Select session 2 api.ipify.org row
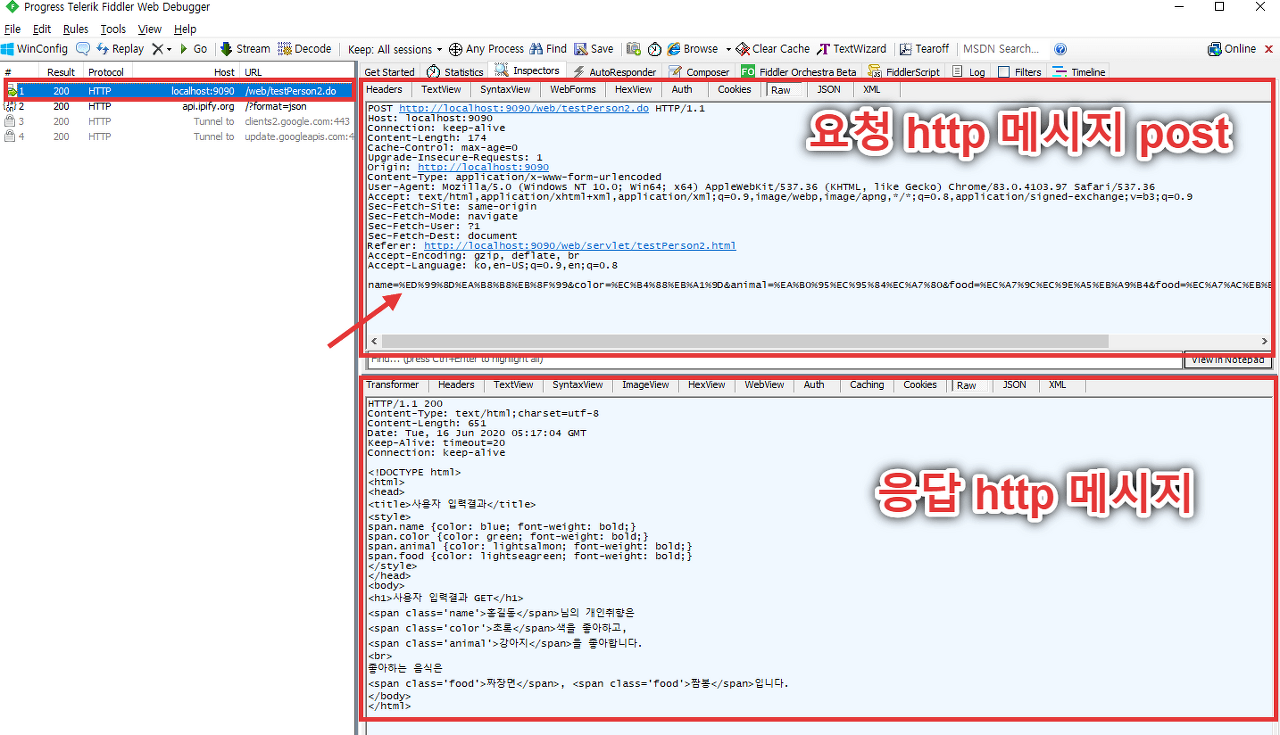Screen dimensions: 1280x735 pyautogui.click(x=177, y=106)
